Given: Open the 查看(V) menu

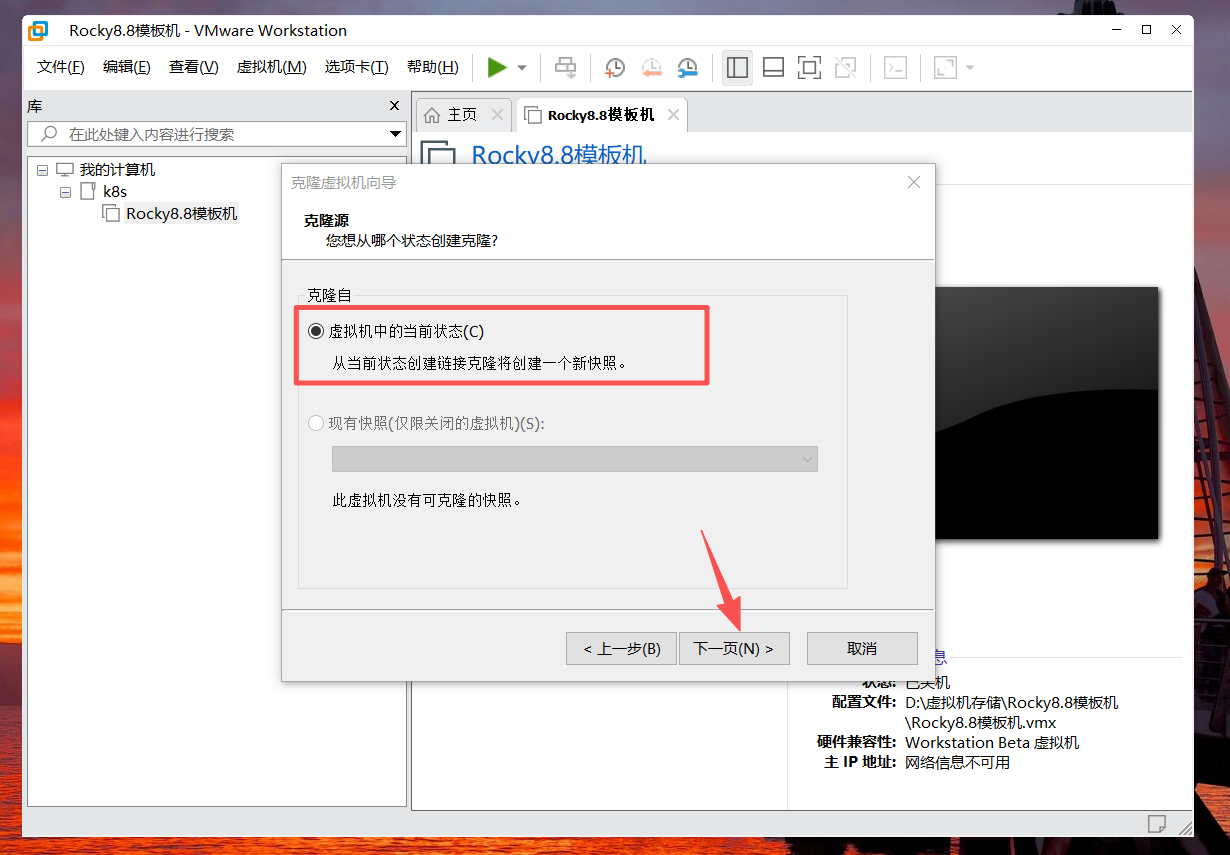Looking at the screenshot, I should coord(194,67).
